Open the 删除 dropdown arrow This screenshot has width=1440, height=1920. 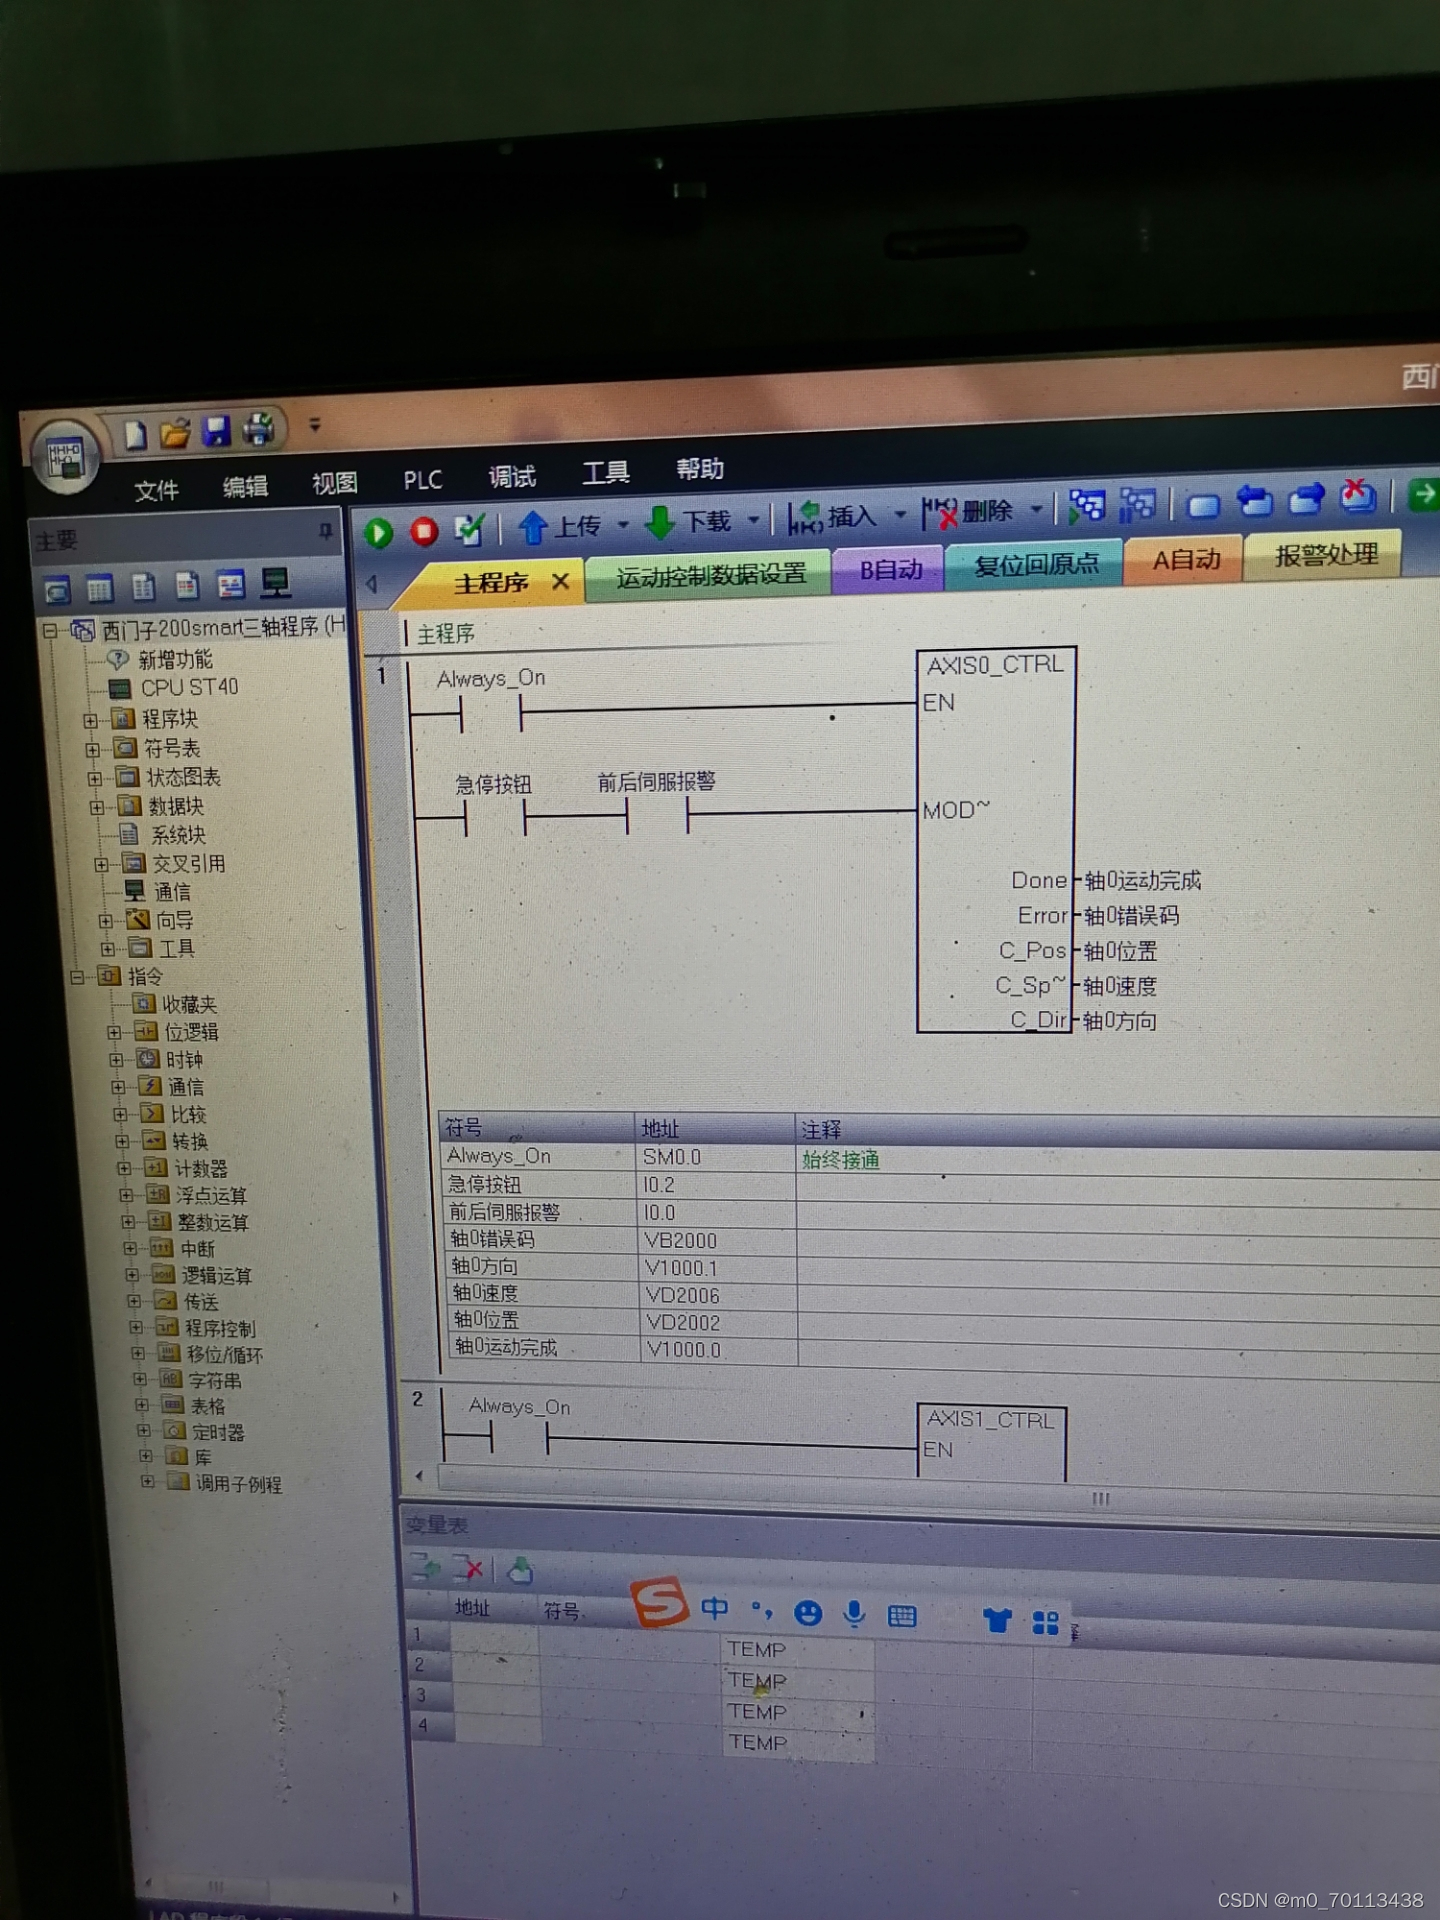coord(1037,510)
